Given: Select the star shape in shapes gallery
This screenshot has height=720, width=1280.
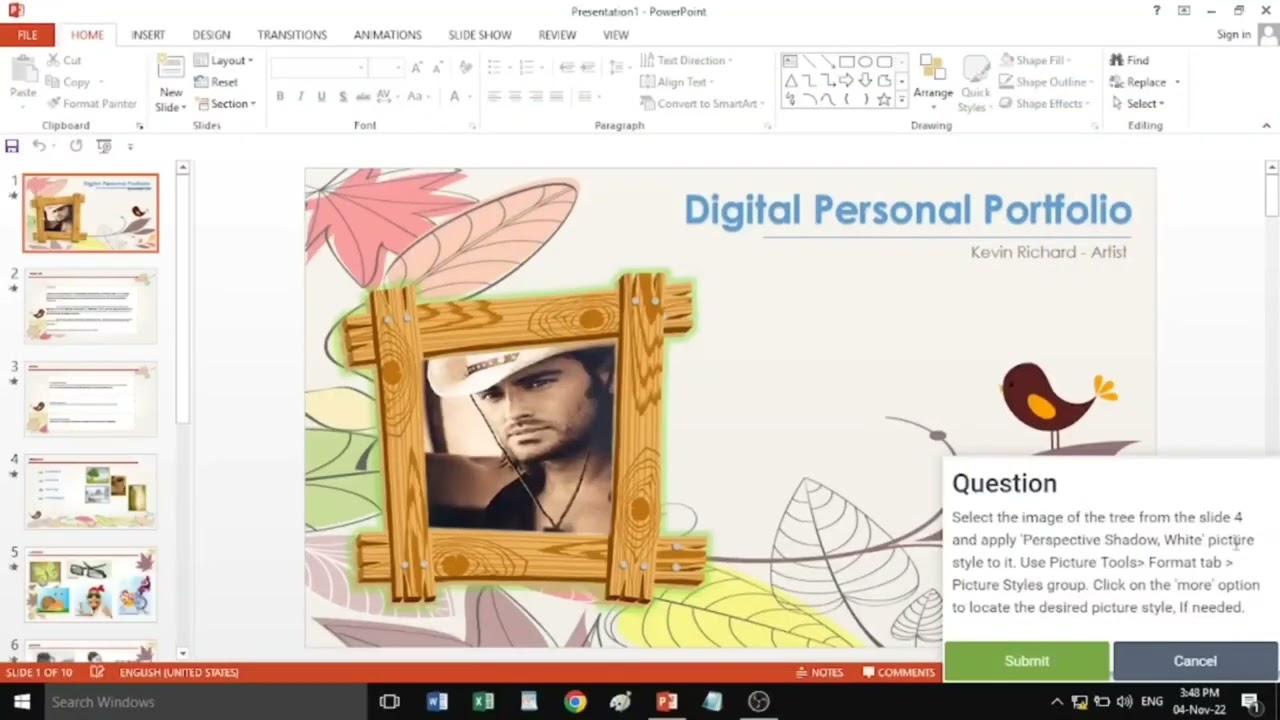Looking at the screenshot, I should (884, 99).
